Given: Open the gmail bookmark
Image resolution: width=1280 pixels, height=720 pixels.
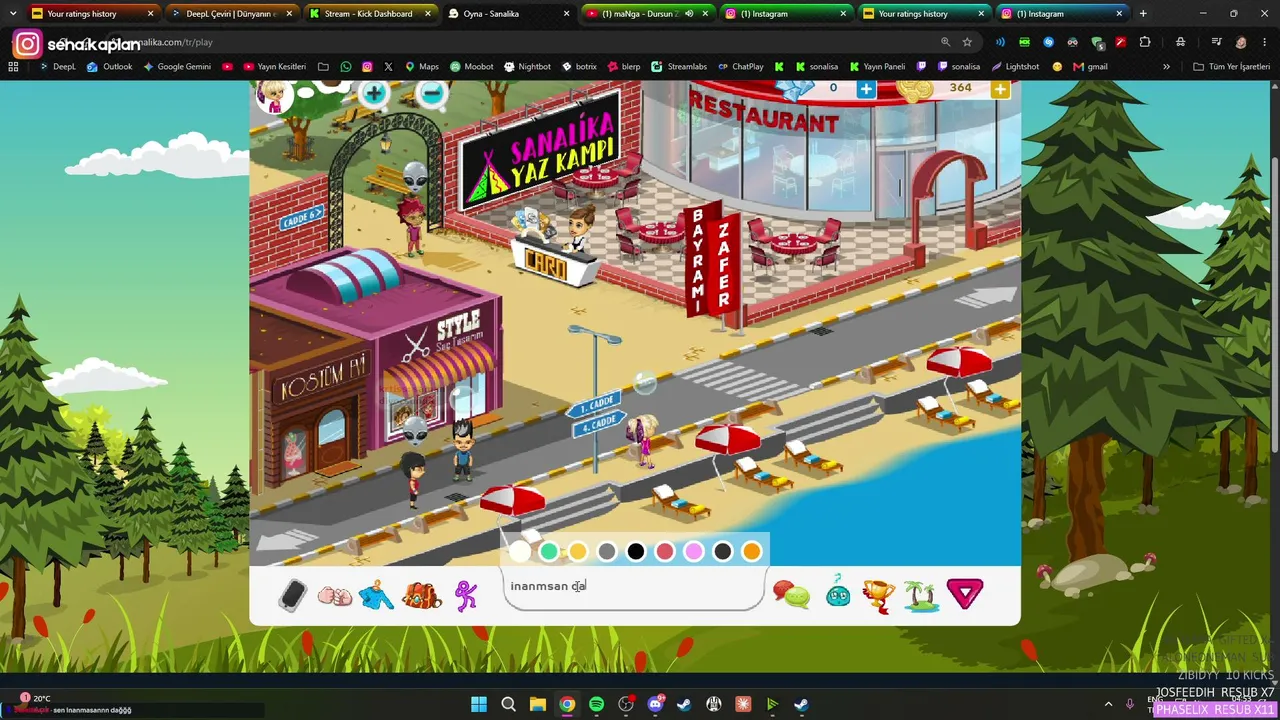Looking at the screenshot, I should tap(1090, 67).
